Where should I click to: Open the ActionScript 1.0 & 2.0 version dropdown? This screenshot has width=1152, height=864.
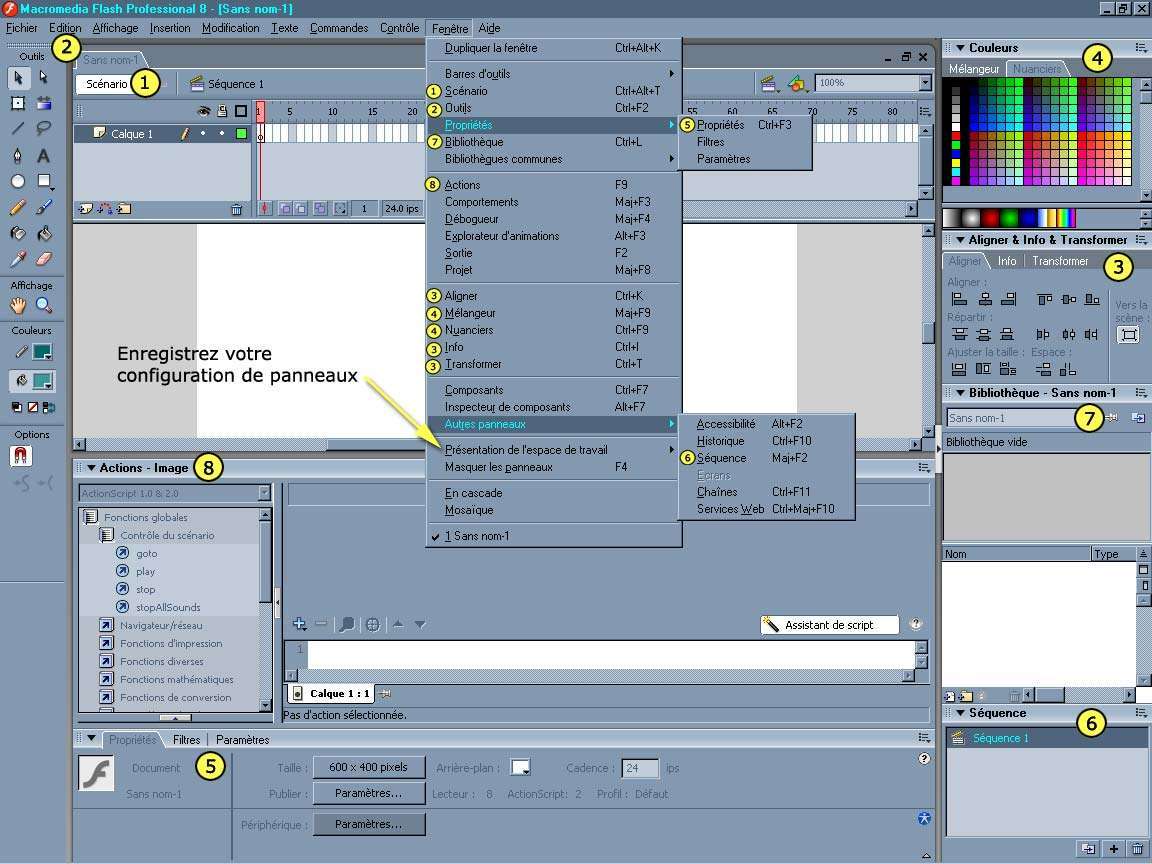pyautogui.click(x=264, y=493)
